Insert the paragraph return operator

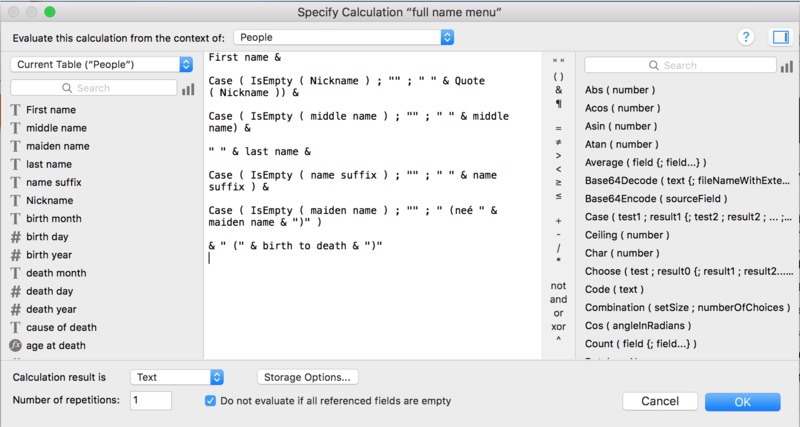558,104
